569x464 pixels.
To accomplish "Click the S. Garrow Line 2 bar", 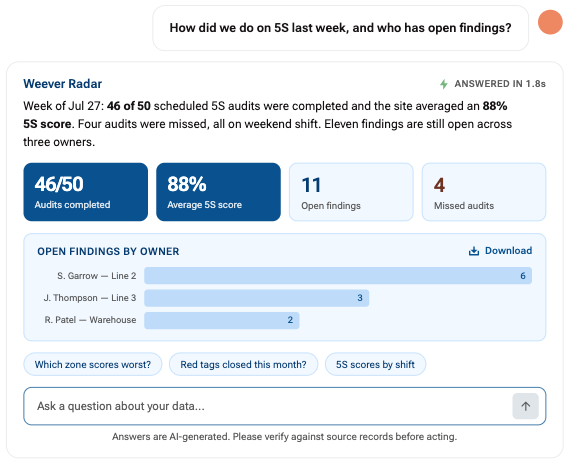I will tap(338, 276).
